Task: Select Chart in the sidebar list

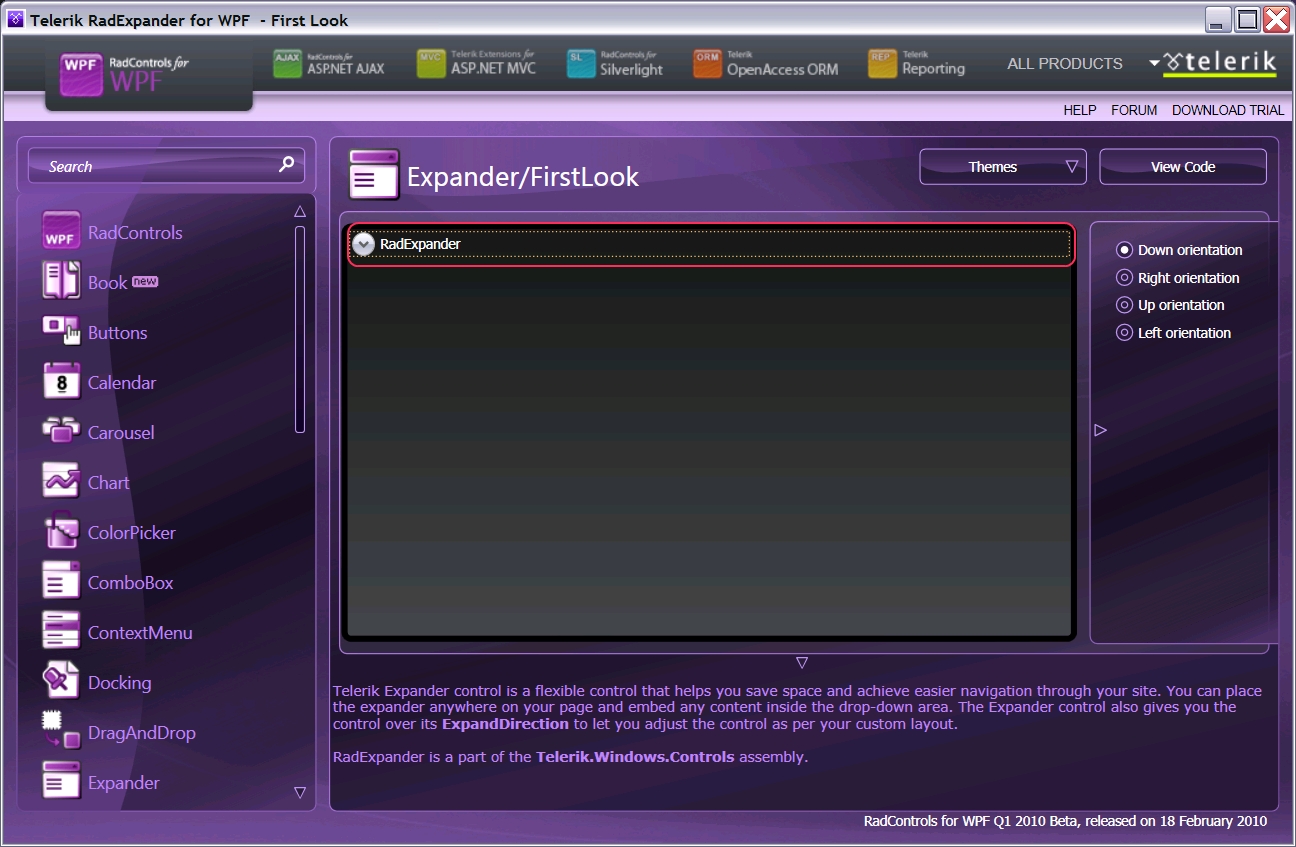Action: tap(109, 483)
